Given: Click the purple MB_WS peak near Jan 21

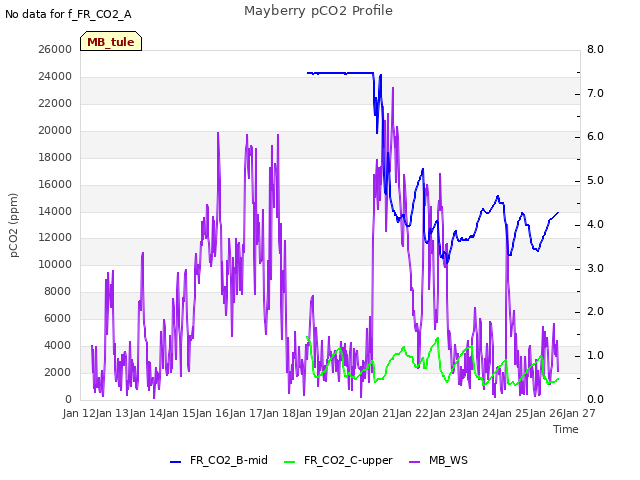Looking at the screenshot, I should tap(393, 88).
